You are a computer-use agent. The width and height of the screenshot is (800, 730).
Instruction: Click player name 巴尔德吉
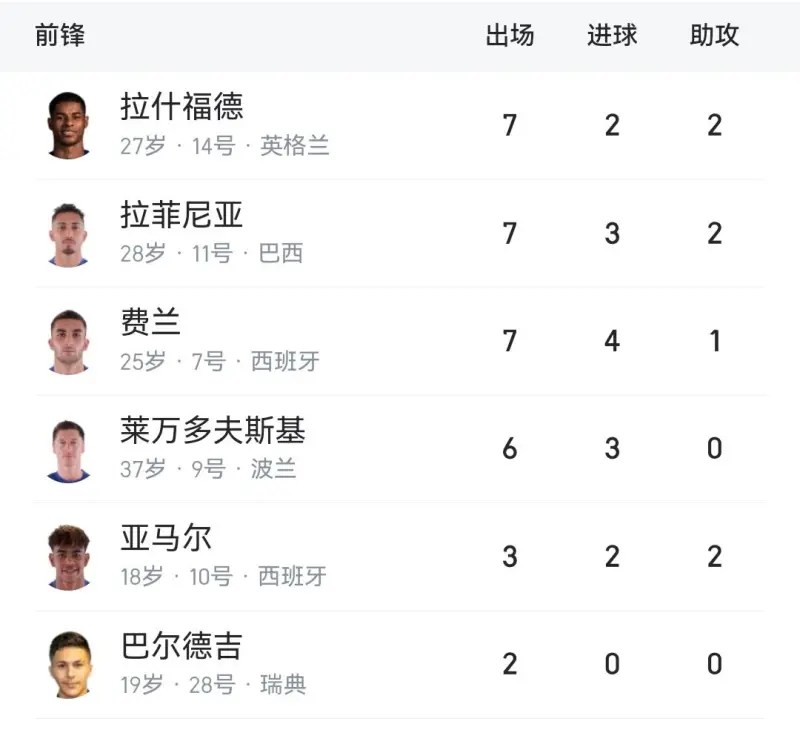click(x=182, y=647)
